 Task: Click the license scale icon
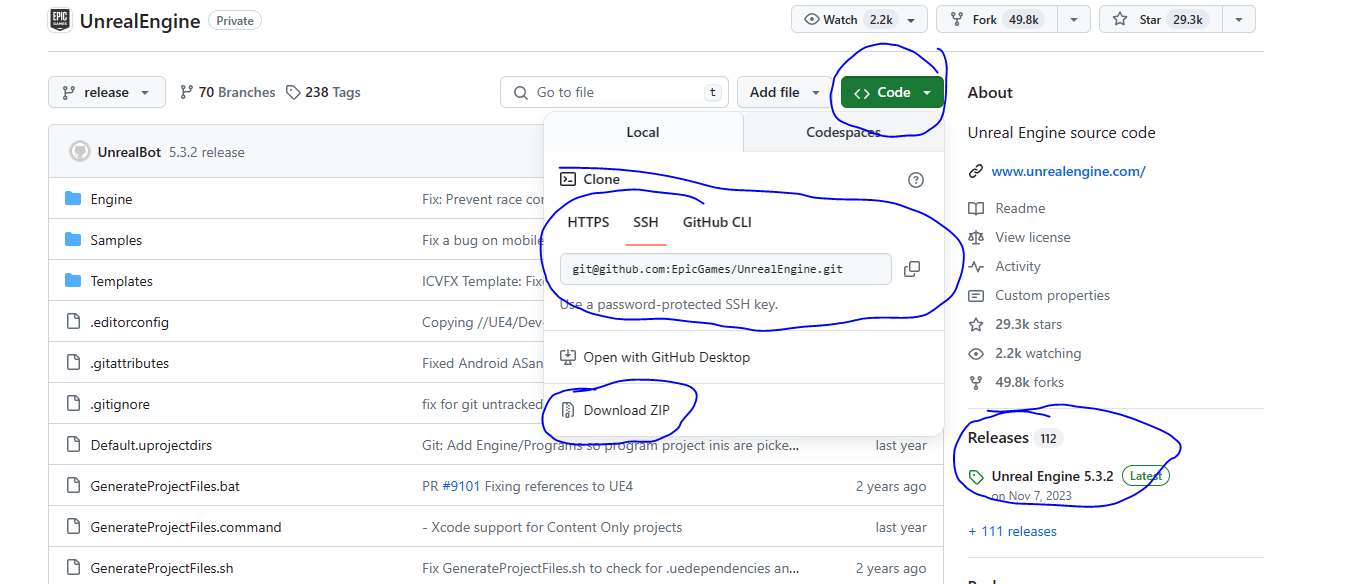coord(976,237)
